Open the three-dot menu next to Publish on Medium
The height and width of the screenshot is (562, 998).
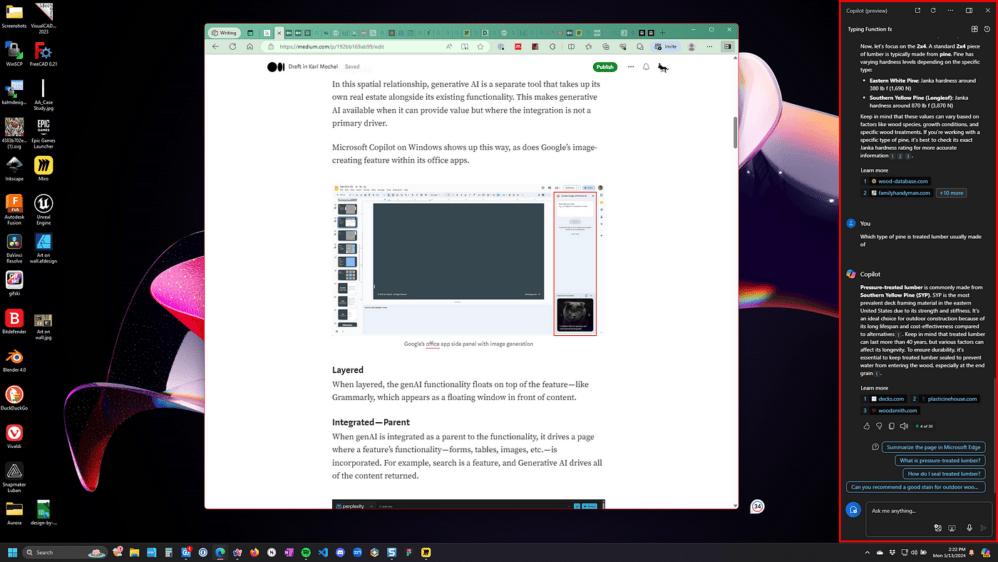click(x=631, y=67)
